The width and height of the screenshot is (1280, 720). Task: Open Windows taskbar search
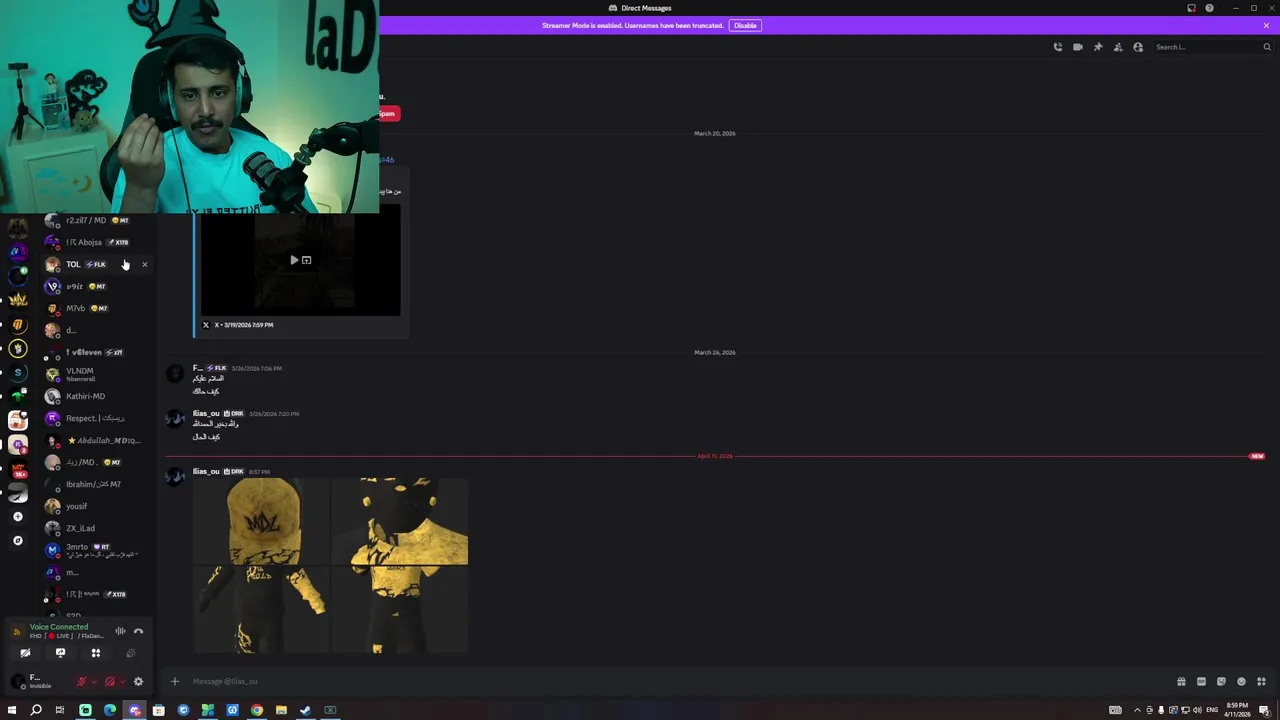click(36, 710)
